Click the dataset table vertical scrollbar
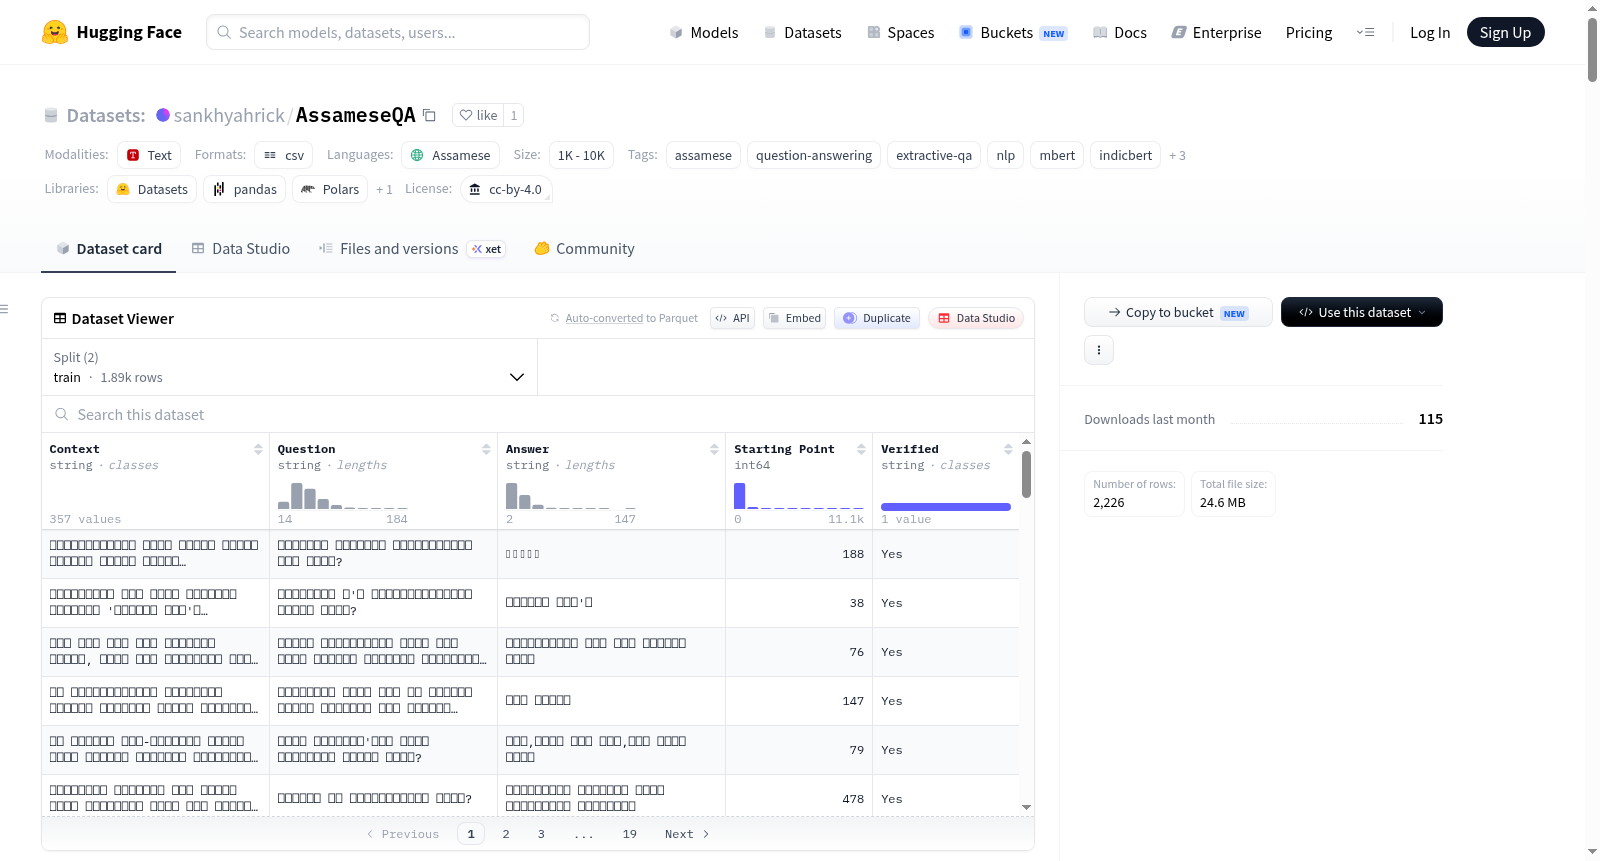Viewport: 1600px width, 861px height. click(1026, 474)
